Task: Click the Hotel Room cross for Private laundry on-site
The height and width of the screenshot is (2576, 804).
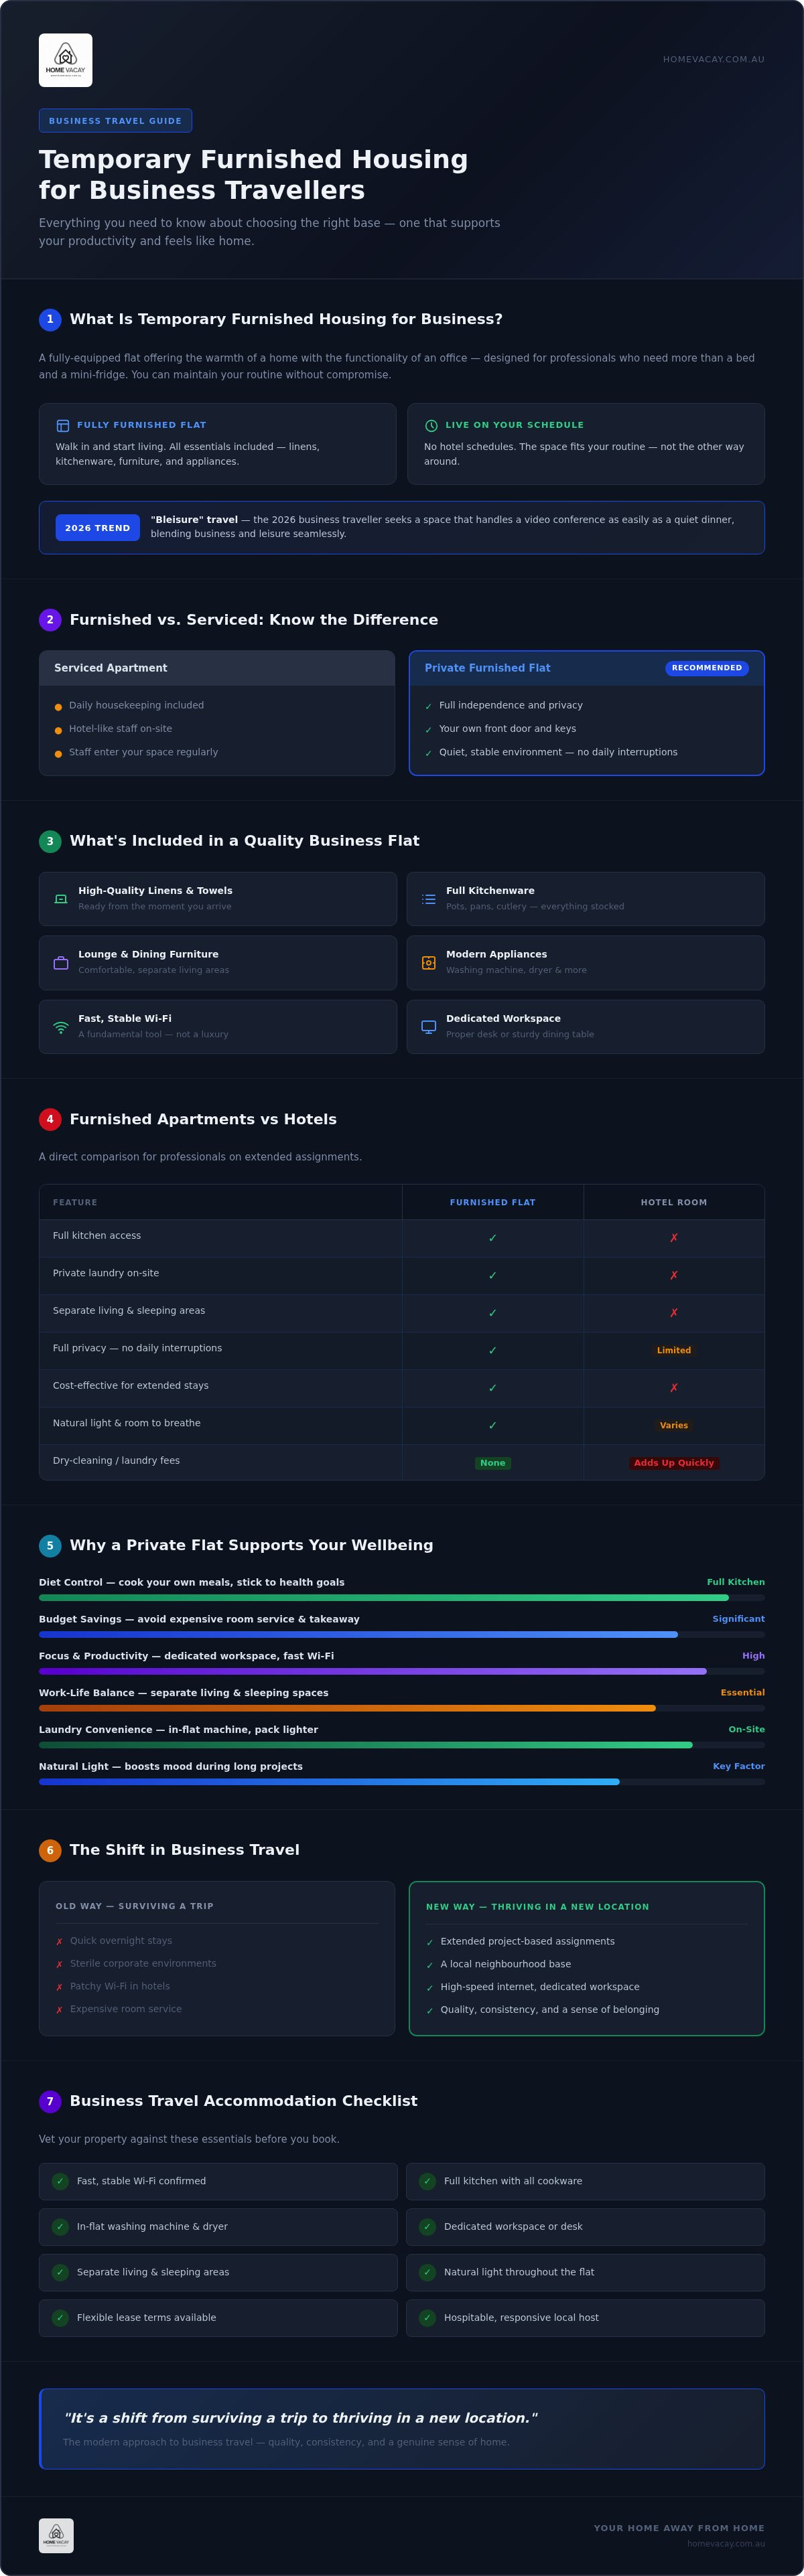Action: pyautogui.click(x=674, y=1275)
